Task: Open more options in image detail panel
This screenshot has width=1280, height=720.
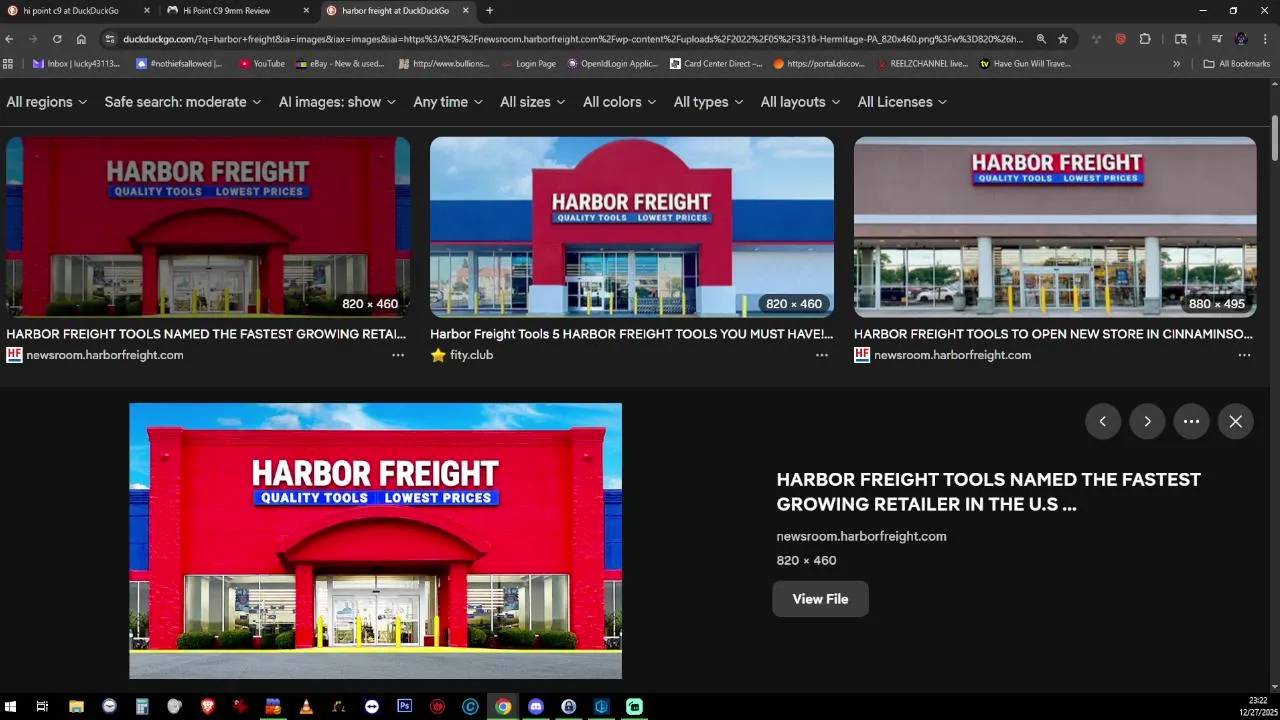Action: coord(1191,421)
